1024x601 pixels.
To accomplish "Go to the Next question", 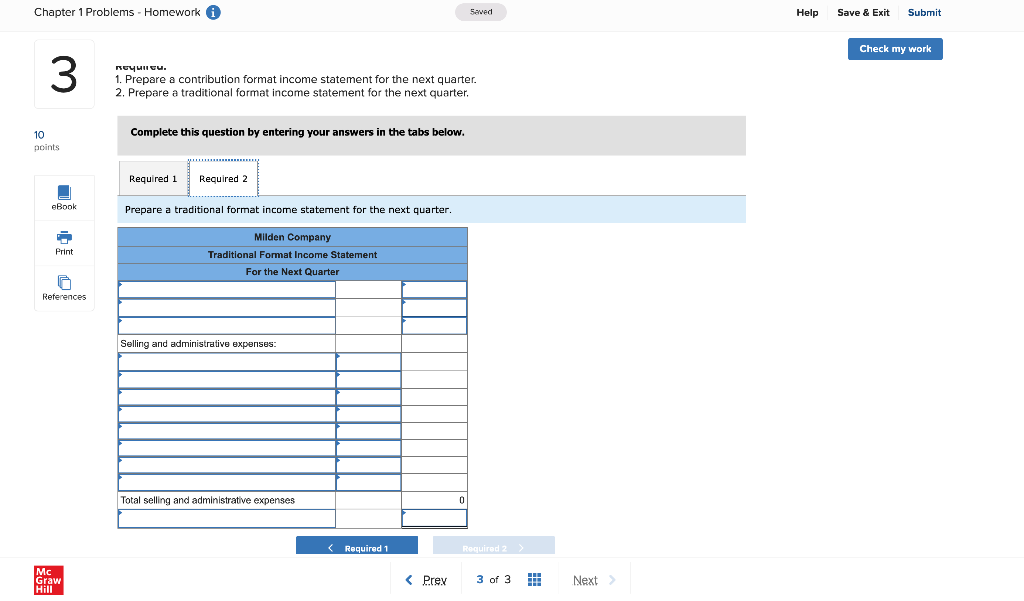I will click(594, 580).
